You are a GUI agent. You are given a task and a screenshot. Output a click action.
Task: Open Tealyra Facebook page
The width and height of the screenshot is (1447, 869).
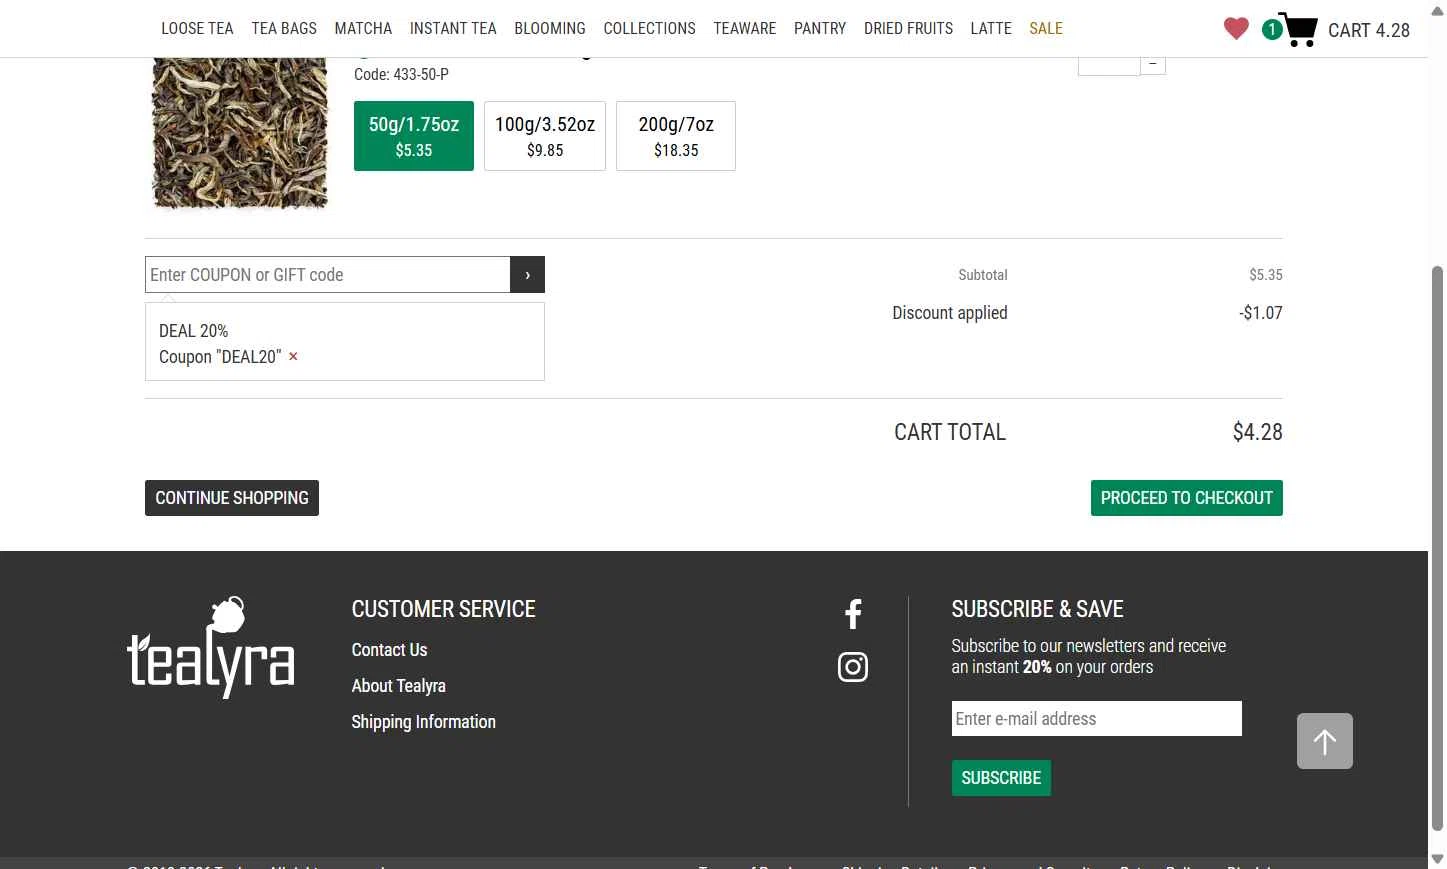853,614
